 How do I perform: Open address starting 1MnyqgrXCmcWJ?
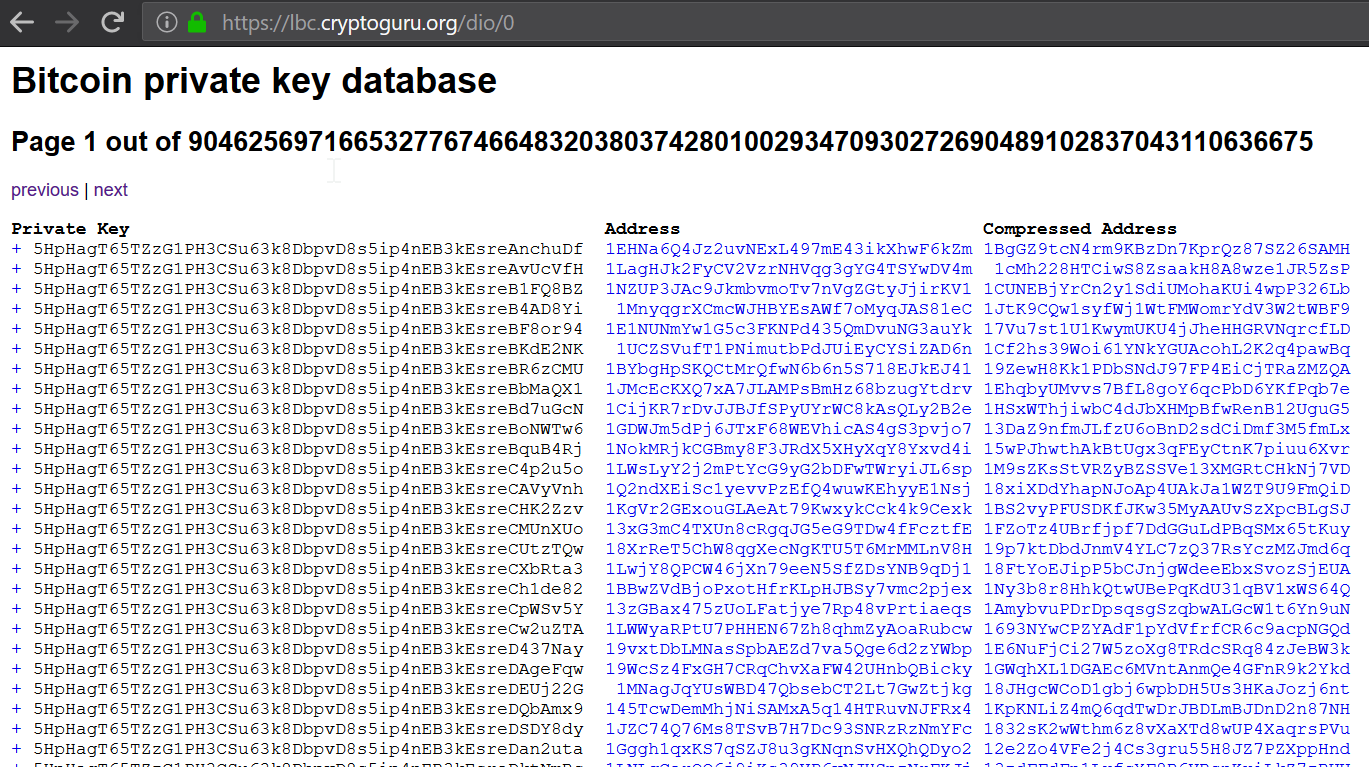tap(794, 309)
